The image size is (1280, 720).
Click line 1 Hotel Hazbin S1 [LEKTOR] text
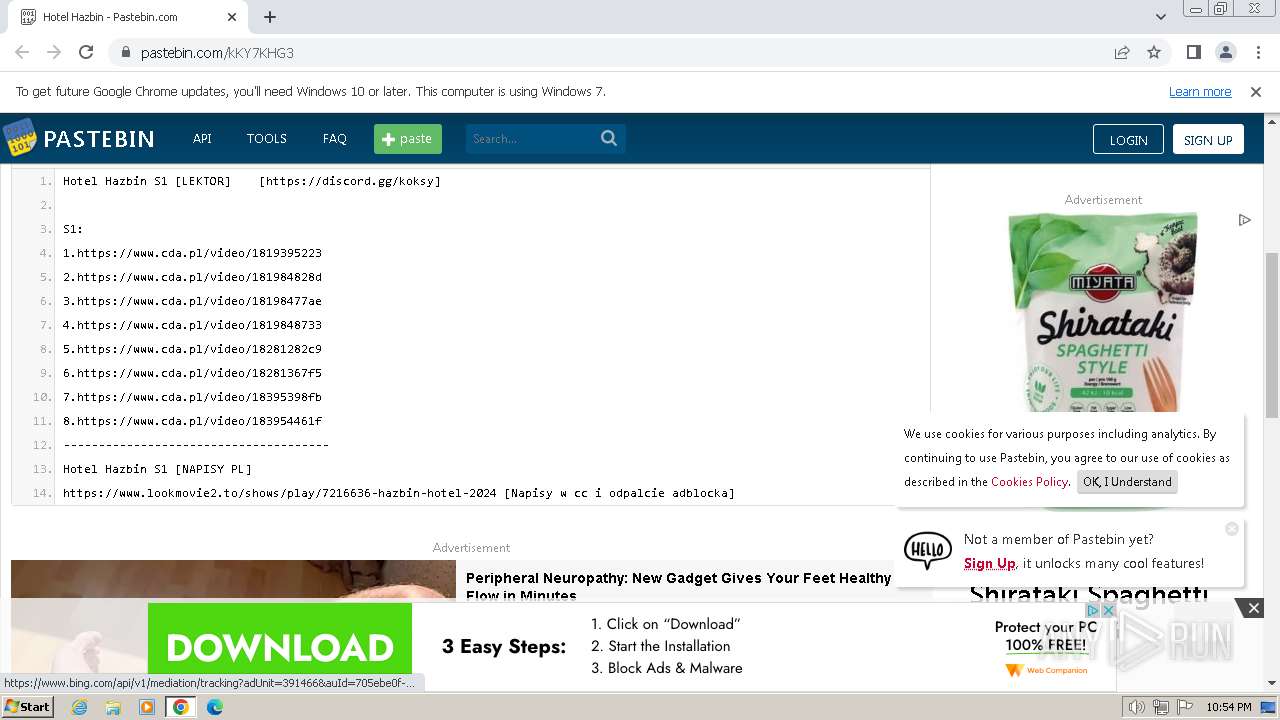[147, 181]
